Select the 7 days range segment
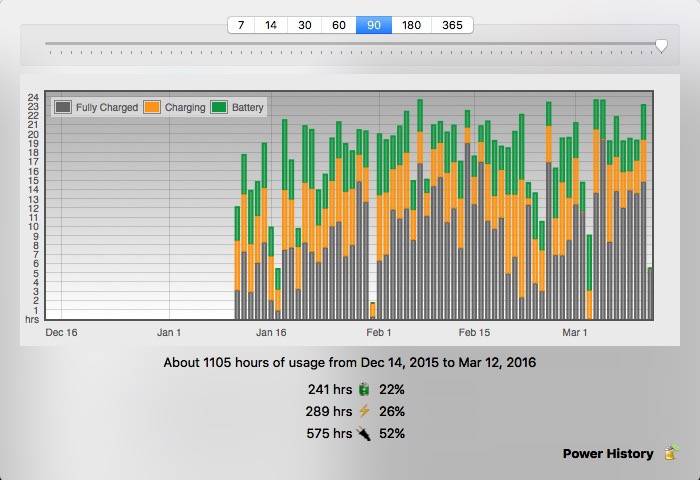Screen dimensions: 700x480 (240, 25)
